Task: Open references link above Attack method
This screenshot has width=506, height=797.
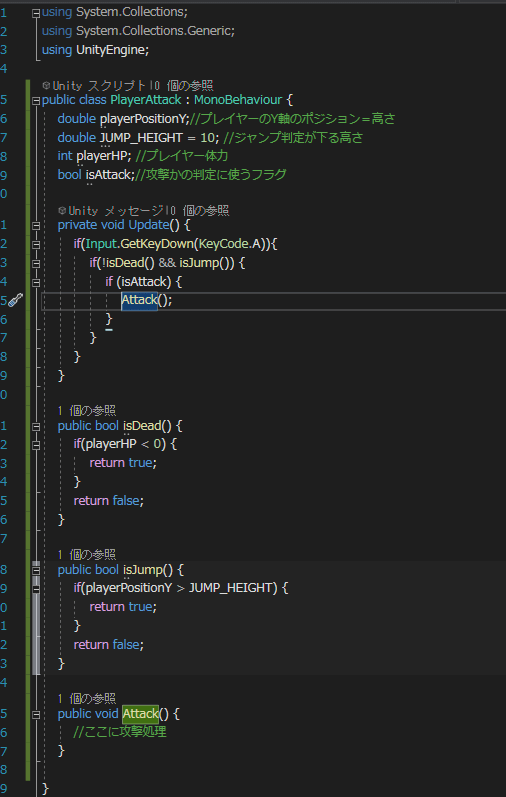Action: point(87,698)
